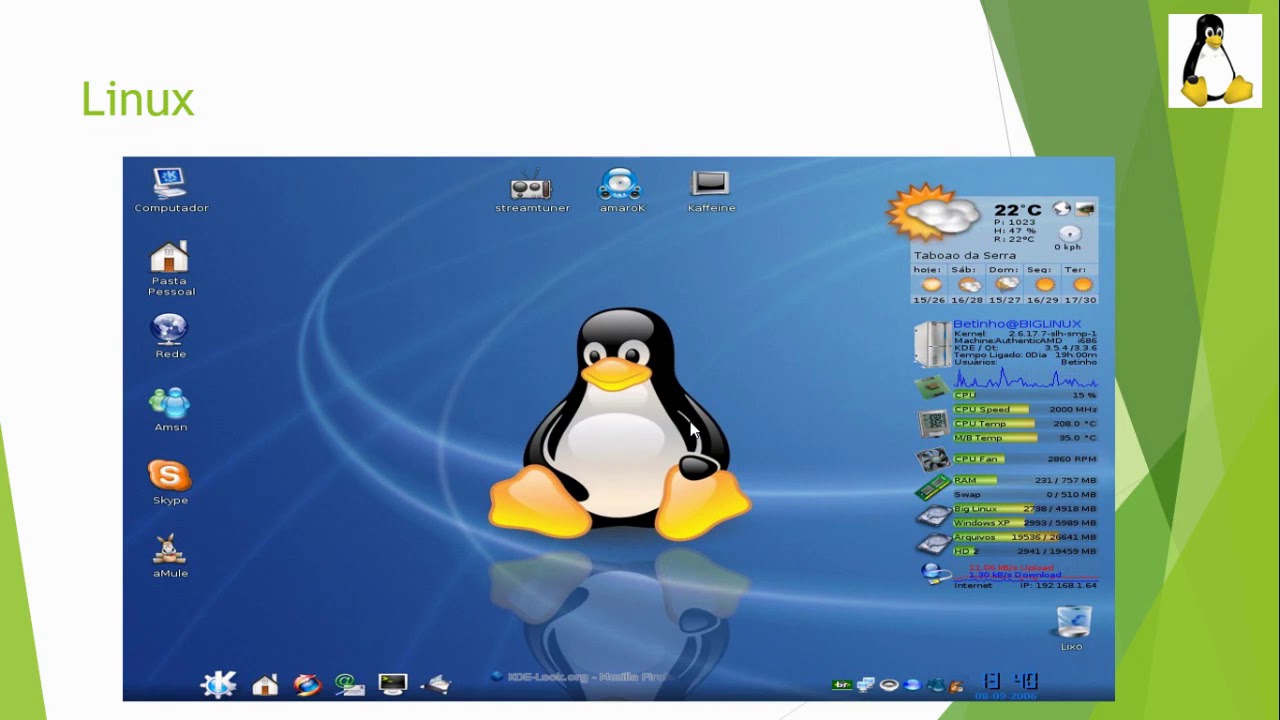Click the Linux slide title
This screenshot has width=1280, height=720.
(137, 99)
